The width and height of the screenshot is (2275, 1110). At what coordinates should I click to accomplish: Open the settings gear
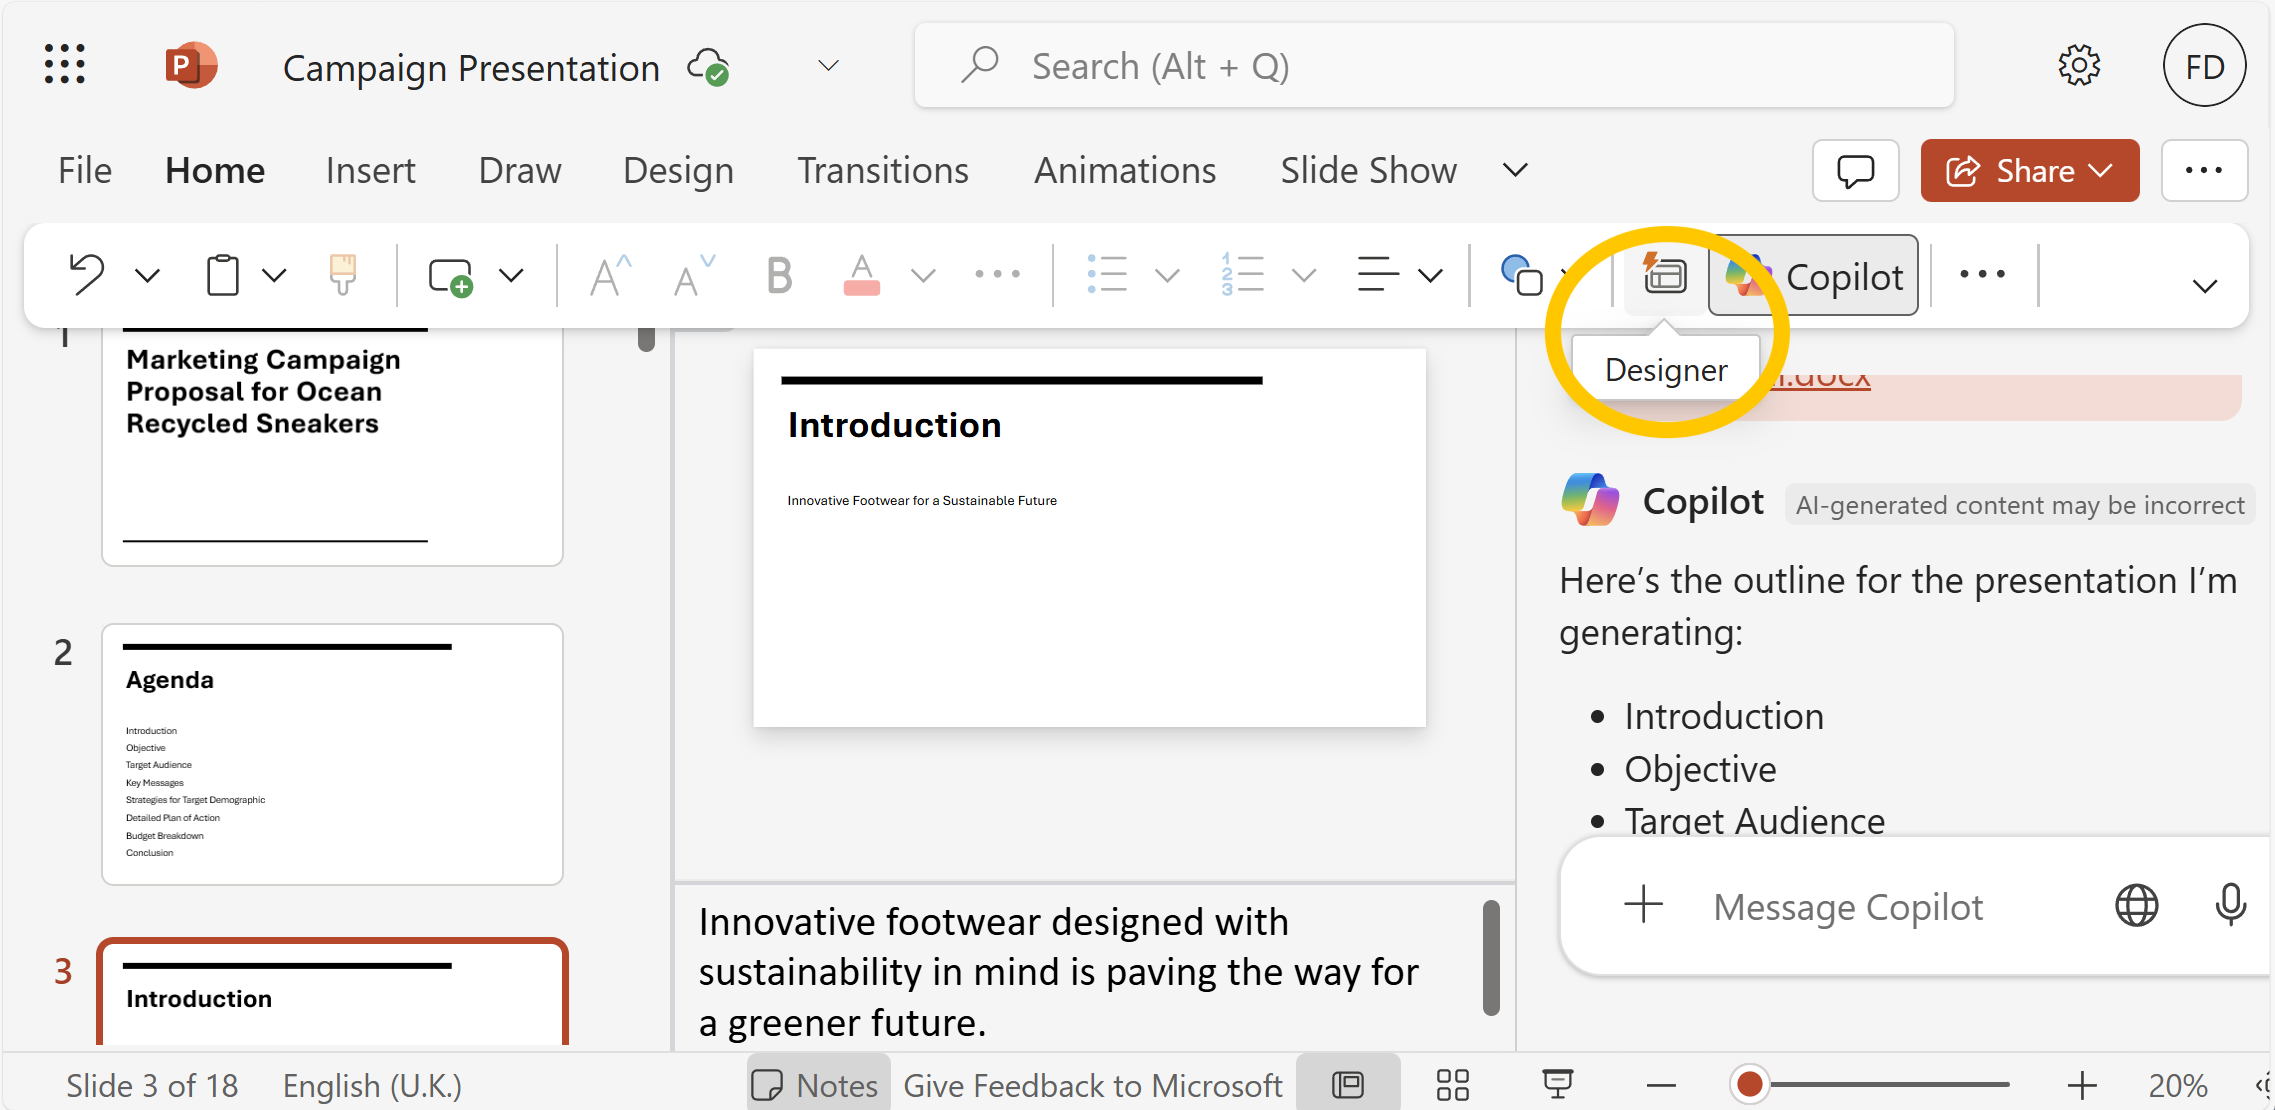pos(2079,66)
